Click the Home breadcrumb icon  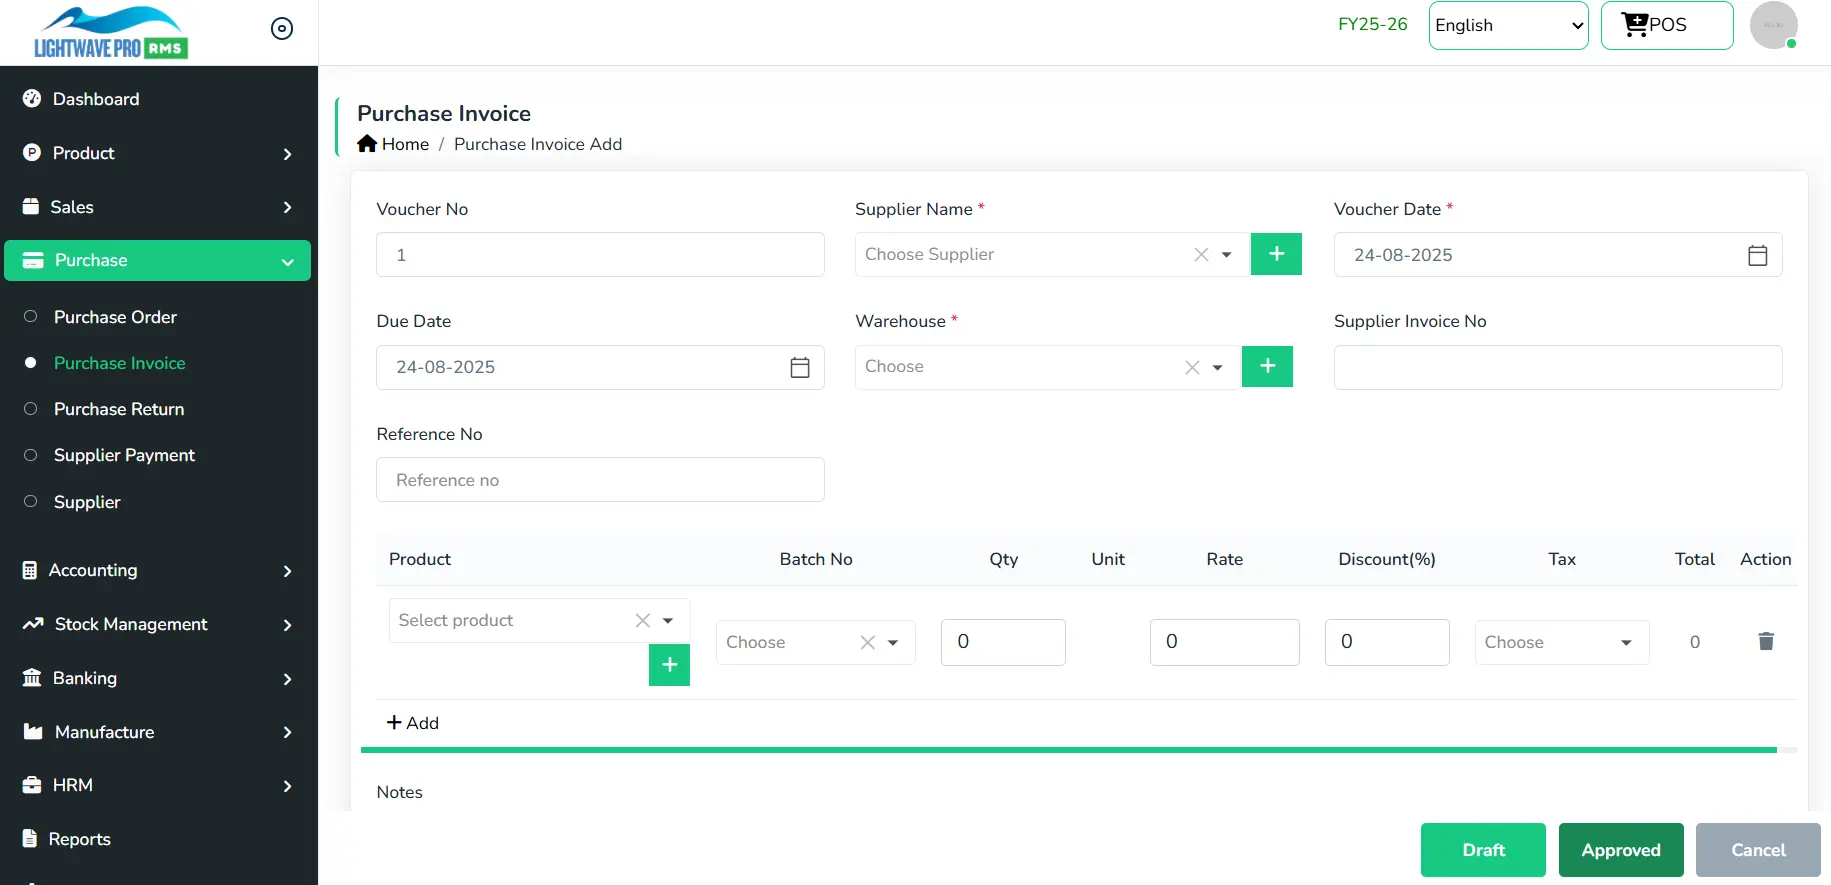coord(367,144)
